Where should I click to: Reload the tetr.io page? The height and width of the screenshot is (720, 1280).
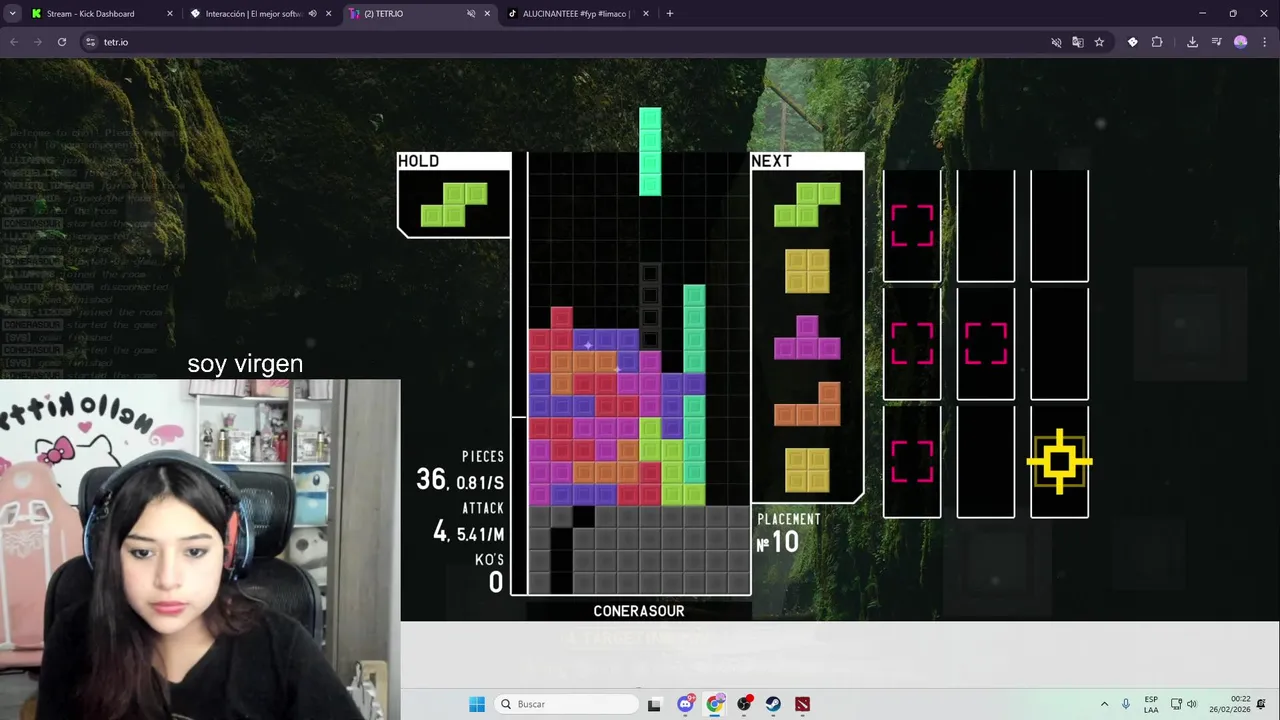[x=62, y=42]
